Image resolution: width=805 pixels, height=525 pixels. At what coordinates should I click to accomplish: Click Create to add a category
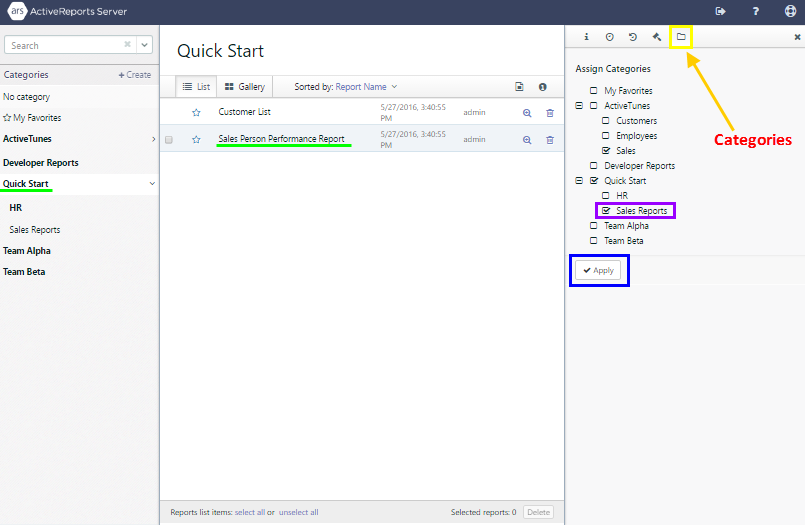coord(135,74)
